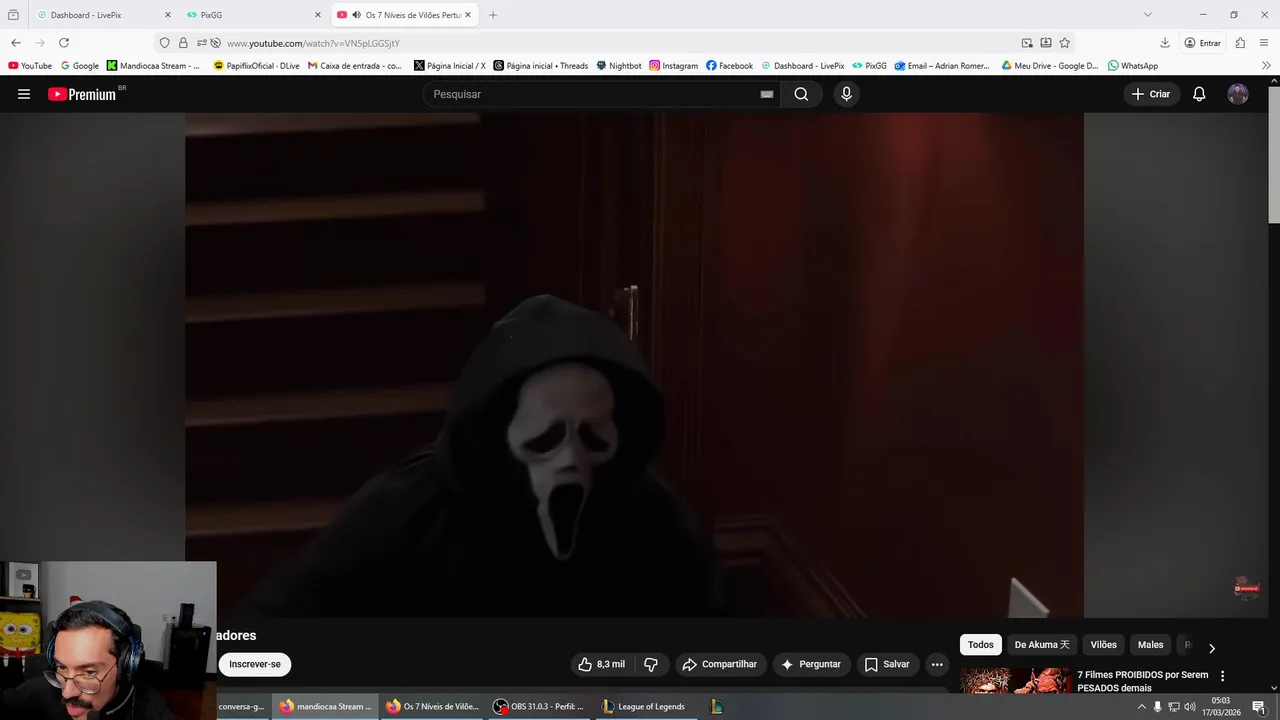Close the PixGG tab

318,15
